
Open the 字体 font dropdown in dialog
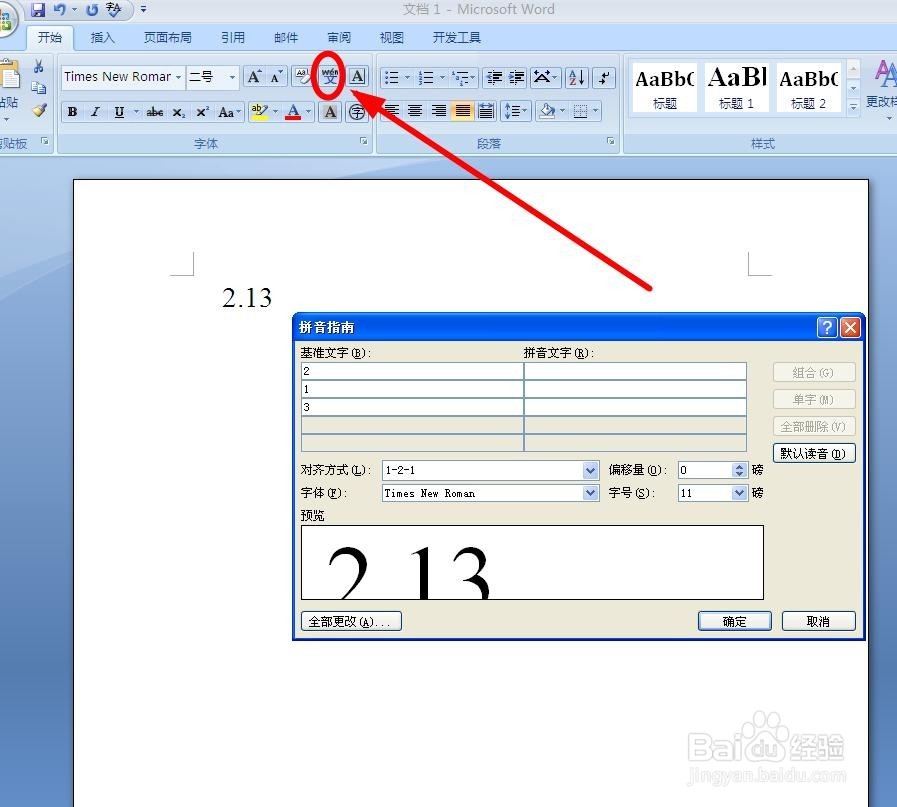pyautogui.click(x=591, y=493)
